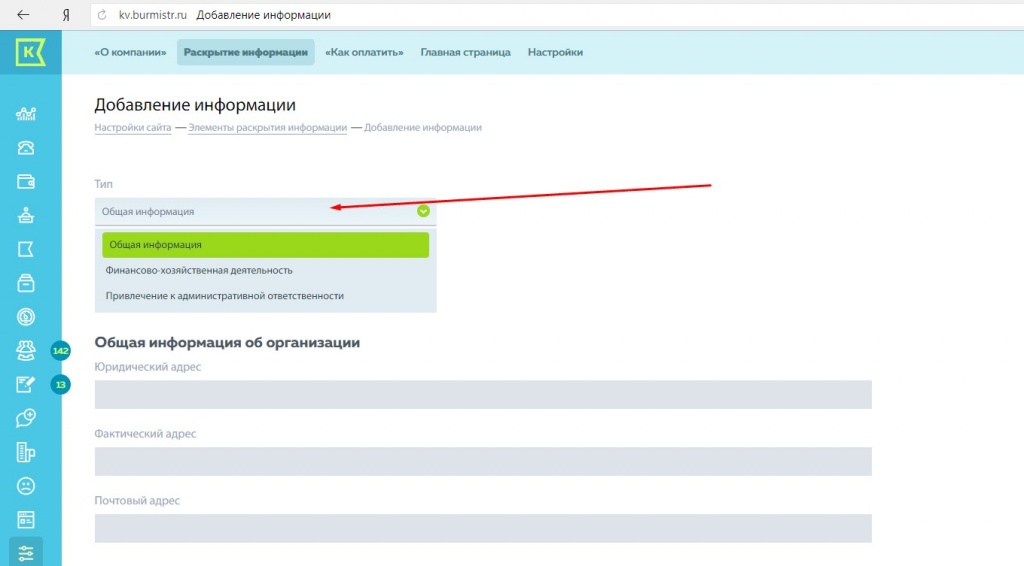Click the 142 notification badge
Viewport: 1024px width, 566px height.
click(x=61, y=351)
